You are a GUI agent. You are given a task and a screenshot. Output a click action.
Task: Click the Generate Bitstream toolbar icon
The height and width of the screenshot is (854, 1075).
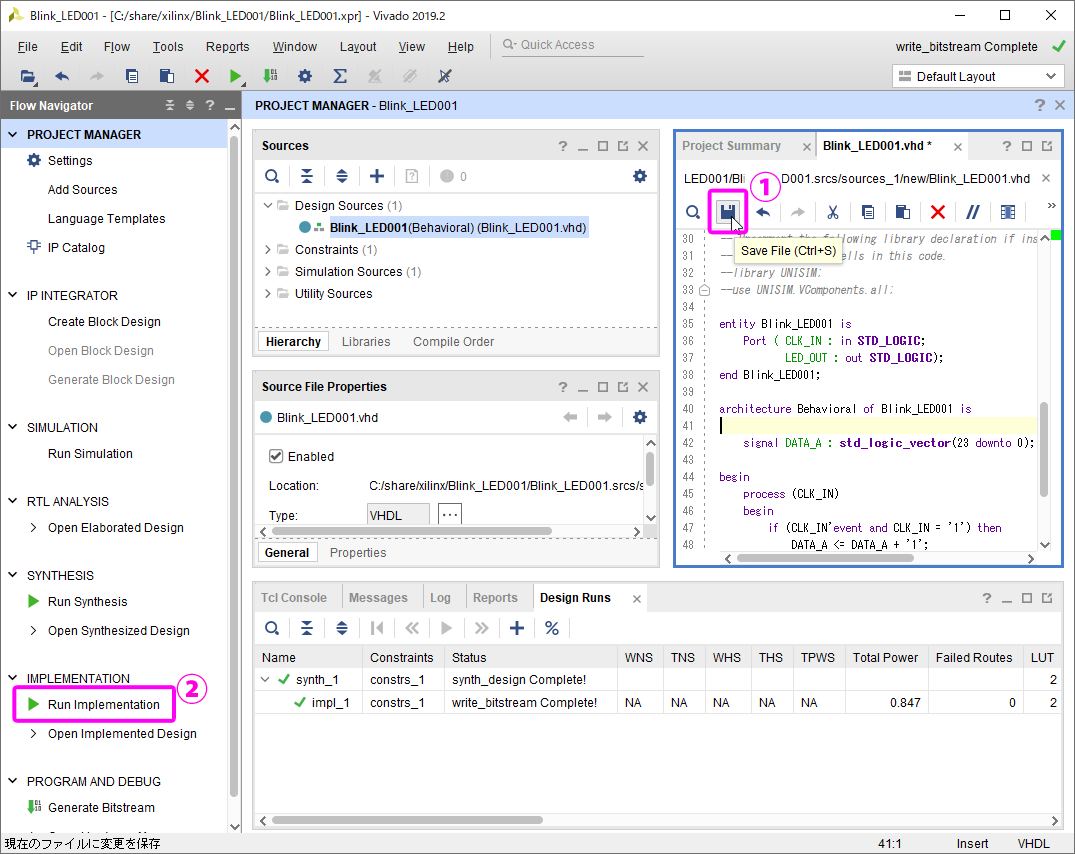(x=270, y=76)
